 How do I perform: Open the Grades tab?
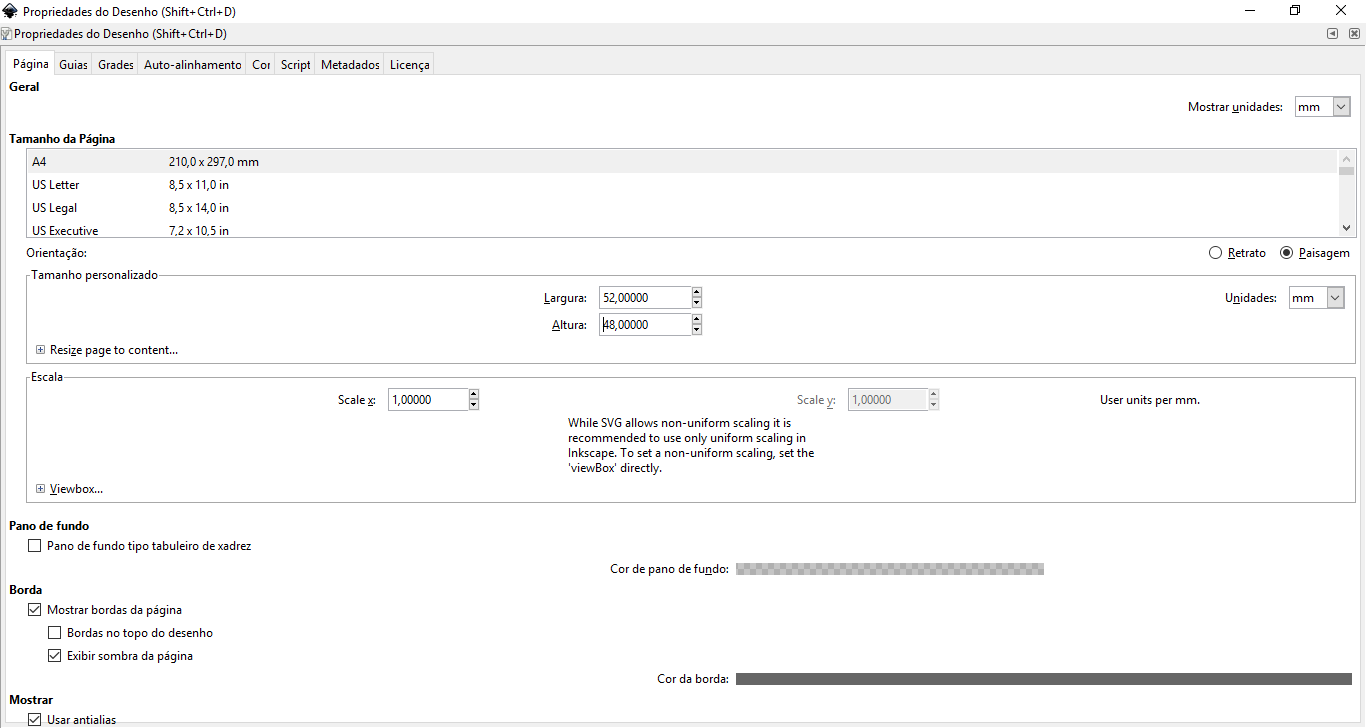tap(116, 65)
